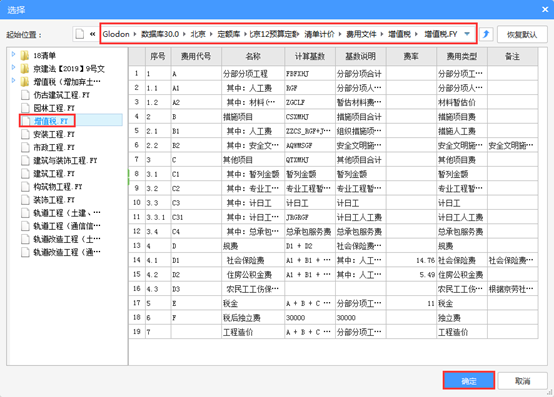This screenshot has width=554, height=397.
Task: Click file icon of 构筑物工程.FY
Action: coord(25,186)
